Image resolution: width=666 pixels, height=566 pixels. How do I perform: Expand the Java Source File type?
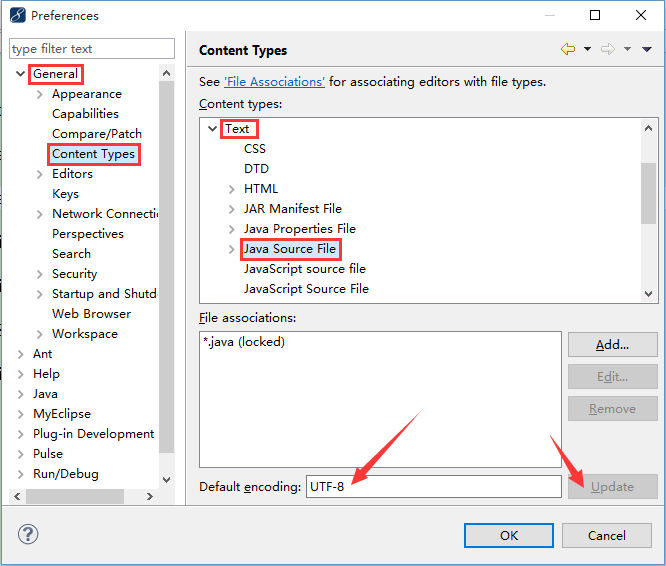(231, 249)
